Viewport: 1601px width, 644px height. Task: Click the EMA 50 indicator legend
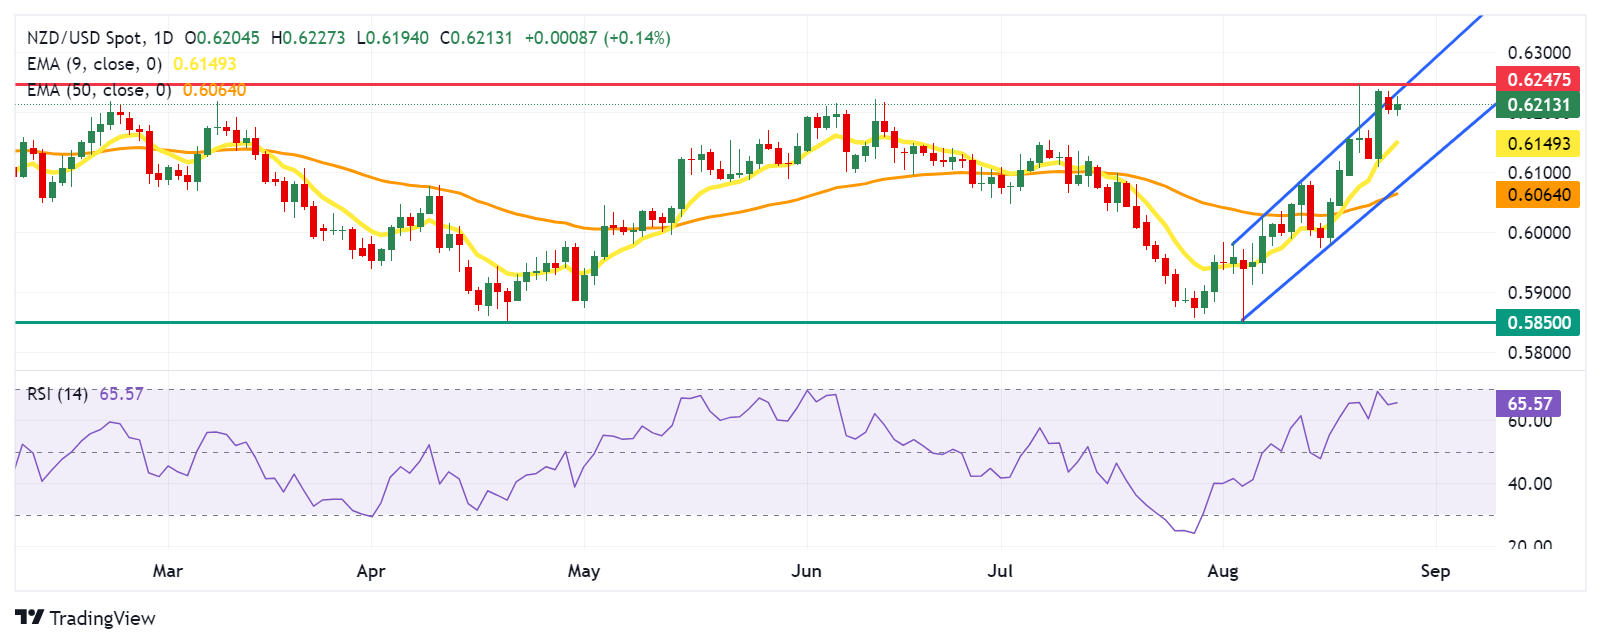coord(99,90)
